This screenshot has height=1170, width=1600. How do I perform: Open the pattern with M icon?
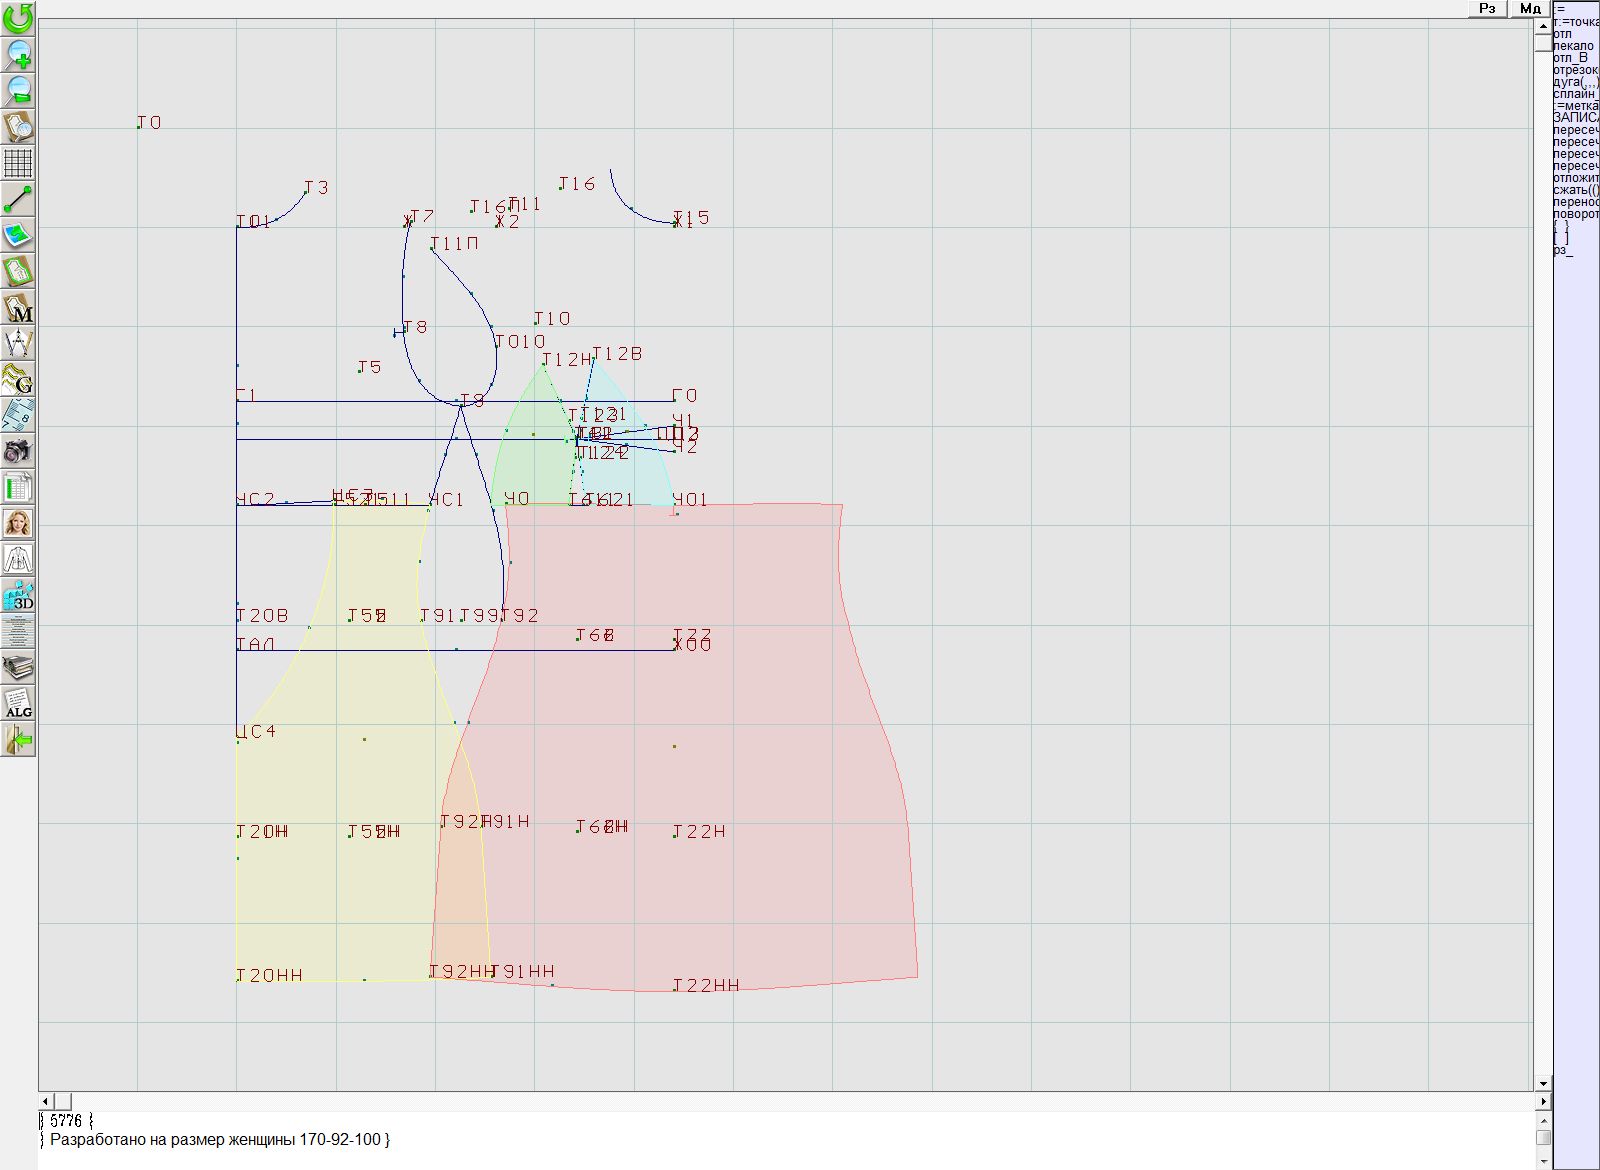click(x=18, y=308)
